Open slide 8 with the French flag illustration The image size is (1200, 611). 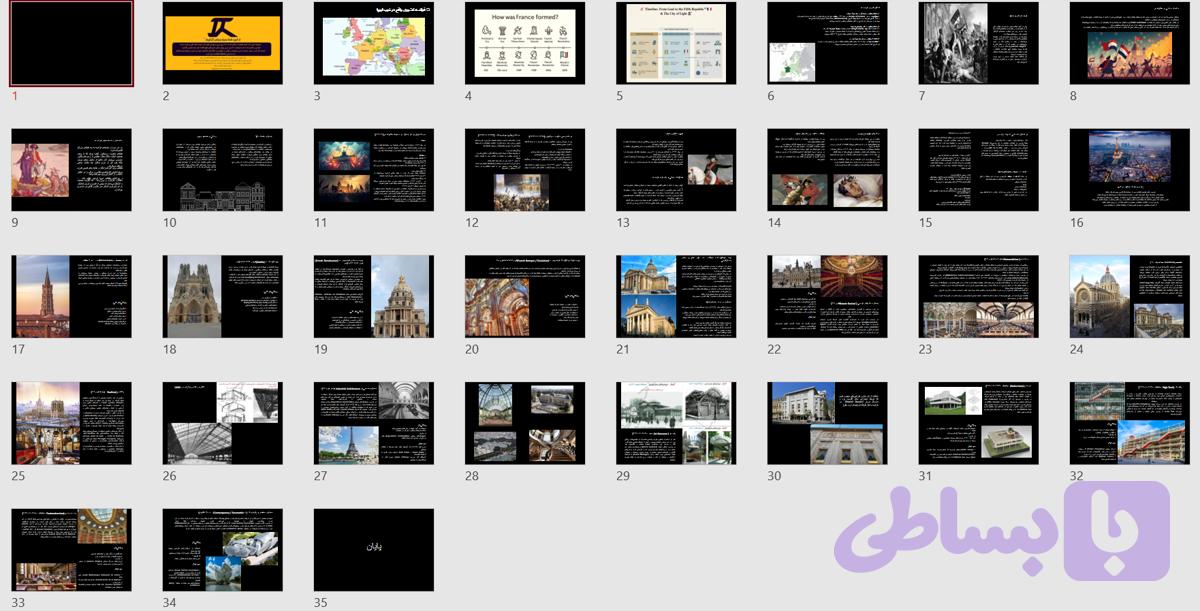click(x=1130, y=43)
